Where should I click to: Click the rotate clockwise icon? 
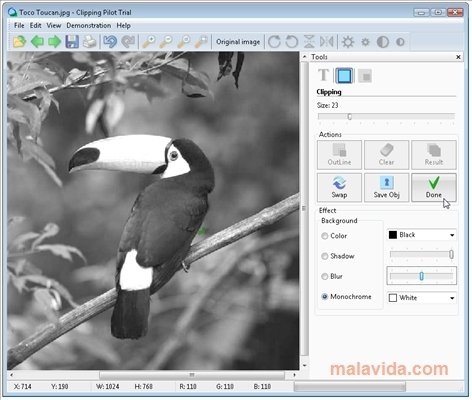click(x=274, y=42)
